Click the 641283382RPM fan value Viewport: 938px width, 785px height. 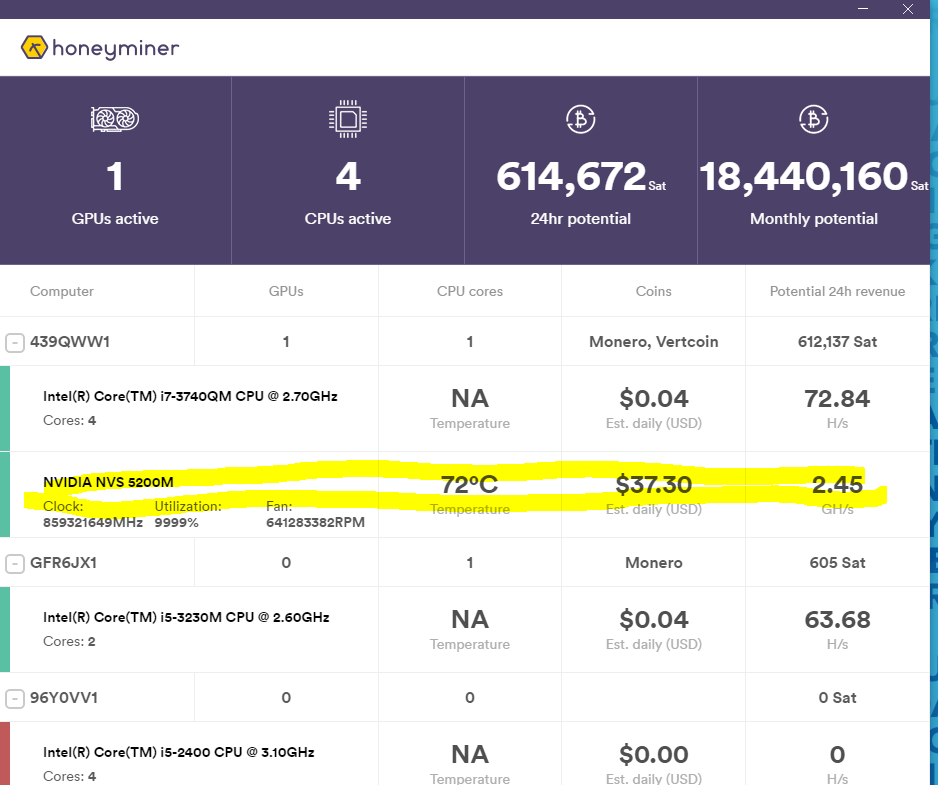click(315, 522)
